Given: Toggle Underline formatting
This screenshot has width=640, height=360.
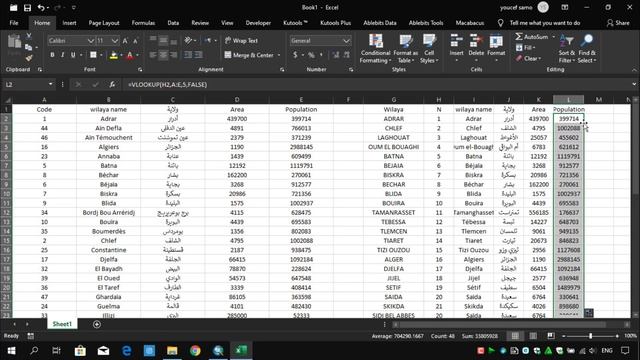Looking at the screenshot, I should point(73,55).
